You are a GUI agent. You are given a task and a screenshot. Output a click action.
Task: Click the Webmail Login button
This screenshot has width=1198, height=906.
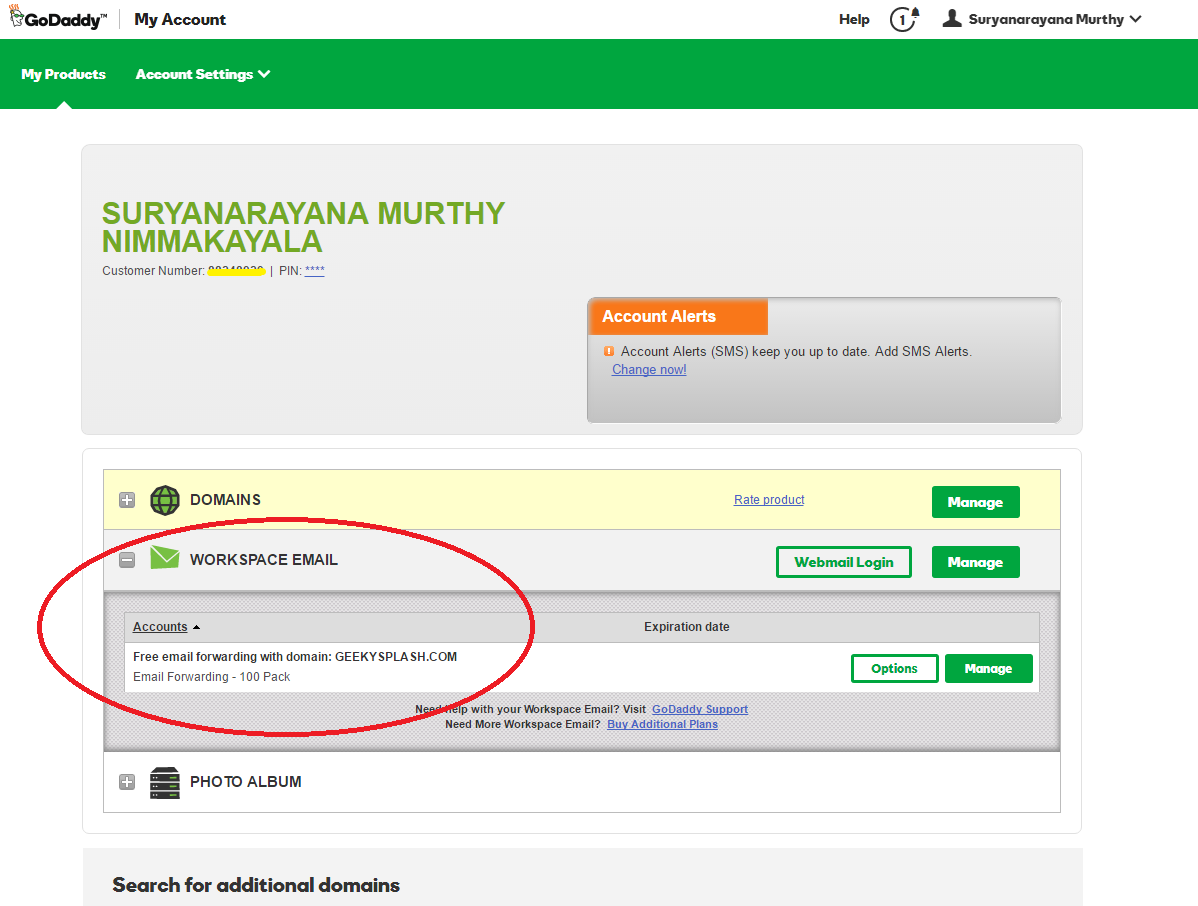tap(843, 562)
